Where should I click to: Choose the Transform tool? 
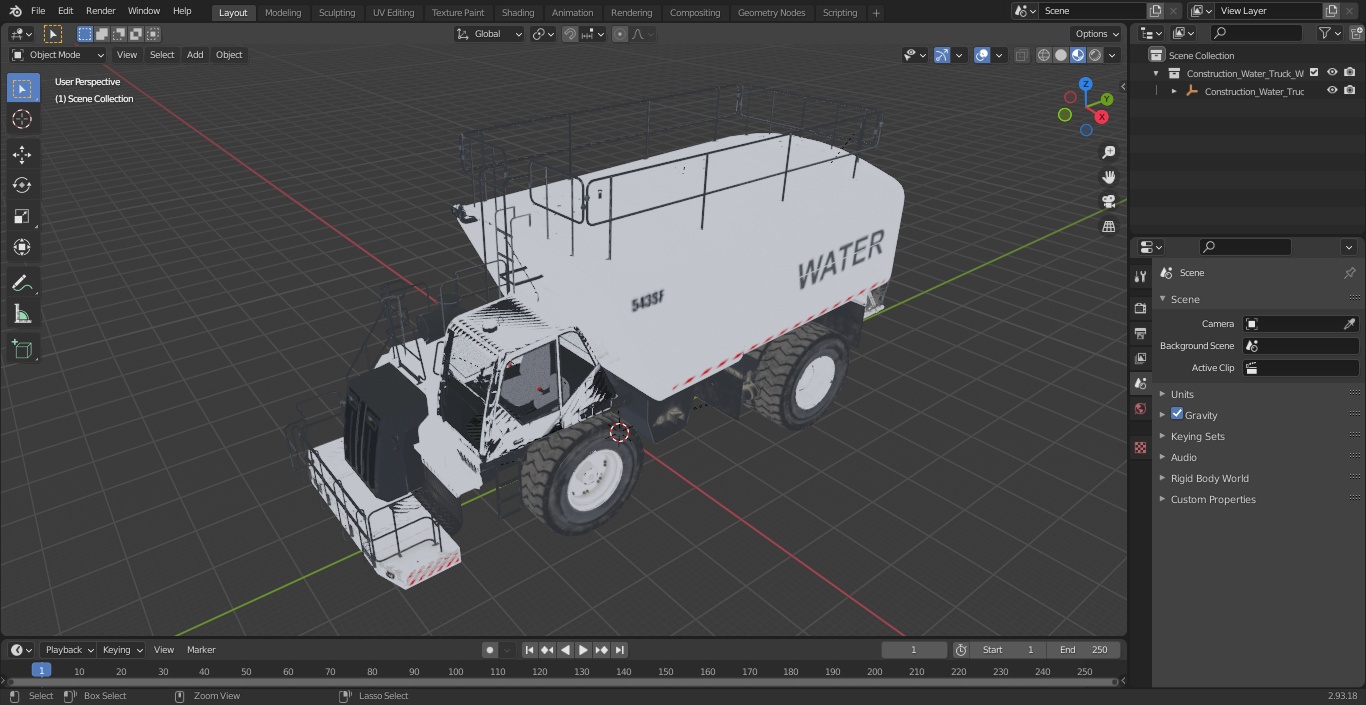(22, 247)
